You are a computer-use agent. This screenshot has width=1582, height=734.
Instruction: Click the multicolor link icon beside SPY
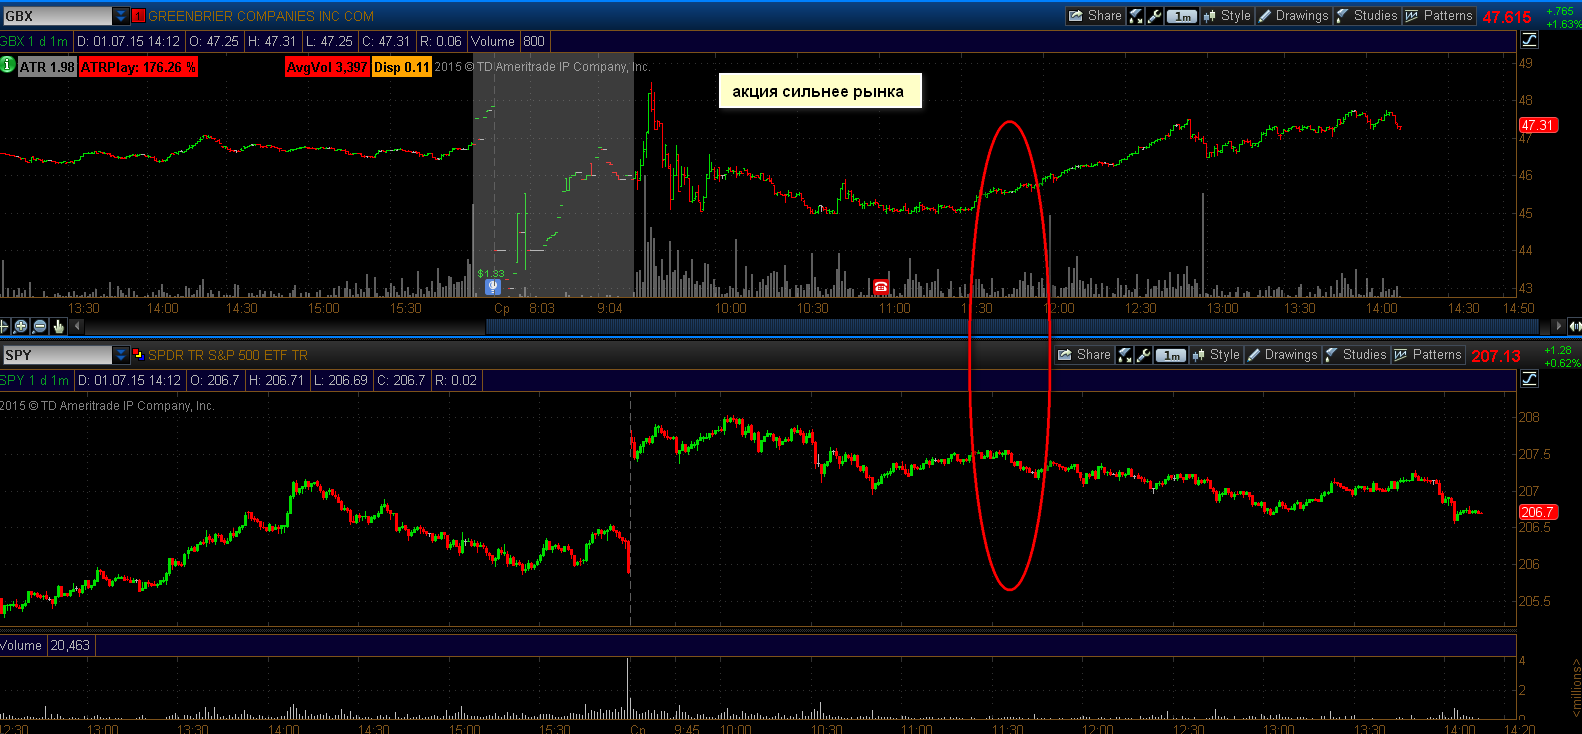tap(139, 355)
